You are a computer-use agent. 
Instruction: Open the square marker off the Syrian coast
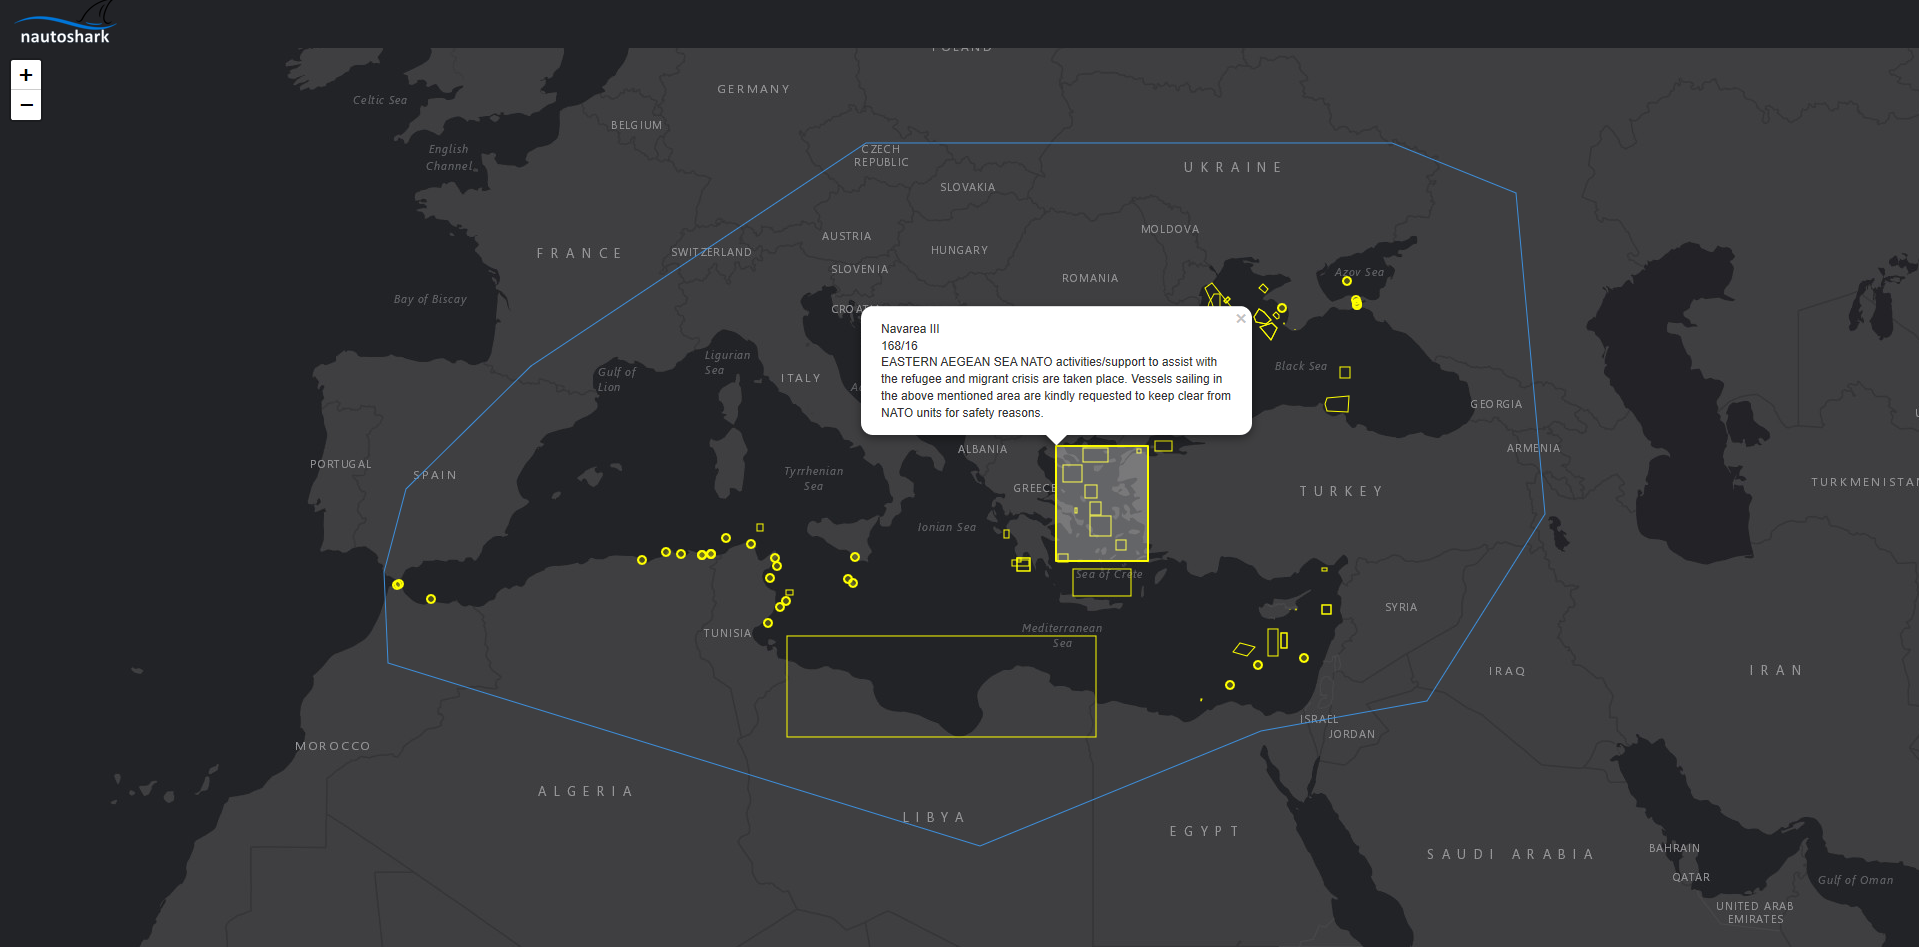click(1326, 609)
